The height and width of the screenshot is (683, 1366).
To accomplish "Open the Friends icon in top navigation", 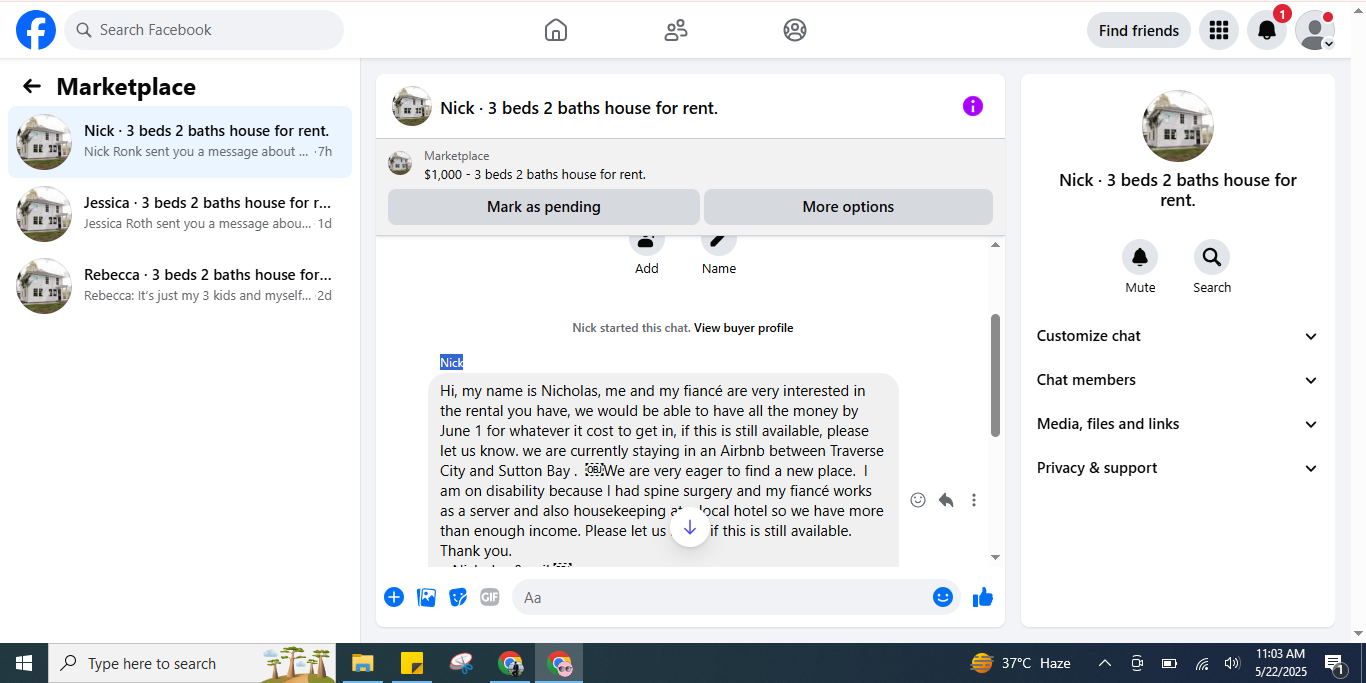I will (x=676, y=30).
